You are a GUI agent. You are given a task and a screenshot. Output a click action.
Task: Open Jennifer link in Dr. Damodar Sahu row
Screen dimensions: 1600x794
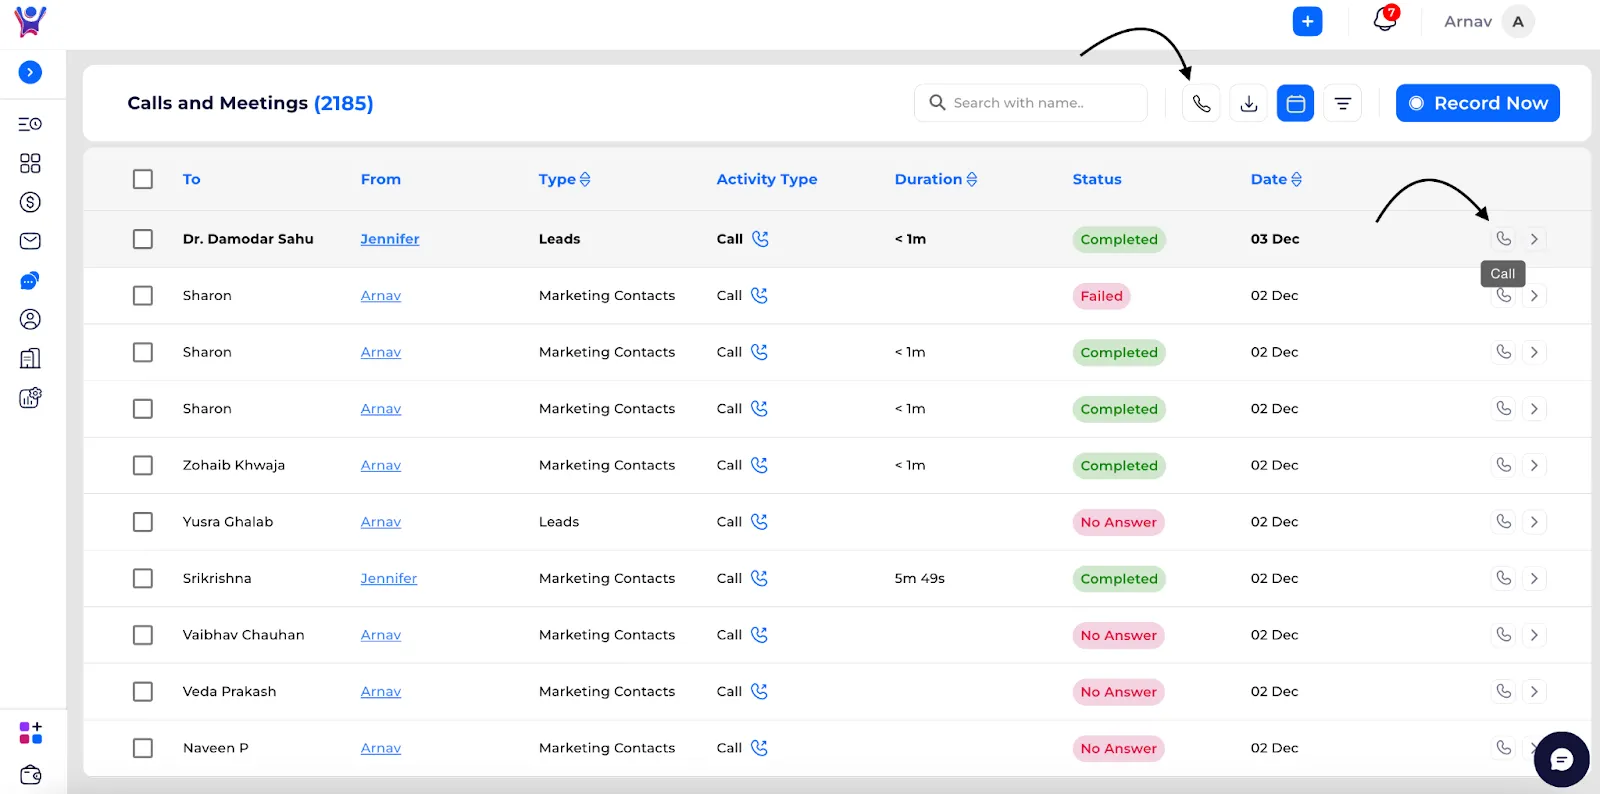390,239
